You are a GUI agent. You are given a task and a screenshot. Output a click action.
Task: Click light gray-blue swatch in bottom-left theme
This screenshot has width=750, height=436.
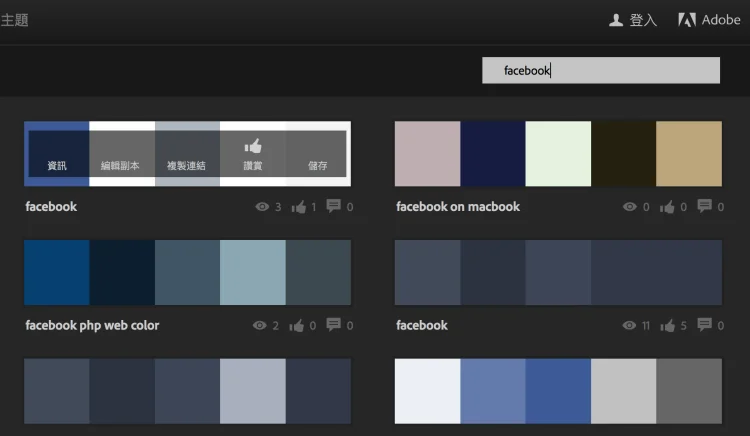tap(253, 391)
